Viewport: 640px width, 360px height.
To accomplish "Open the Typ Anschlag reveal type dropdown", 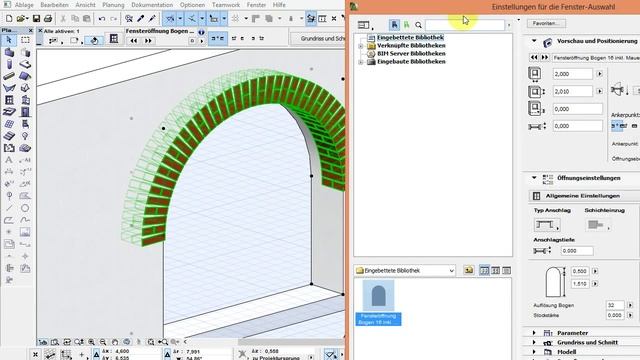I will pos(547,225).
